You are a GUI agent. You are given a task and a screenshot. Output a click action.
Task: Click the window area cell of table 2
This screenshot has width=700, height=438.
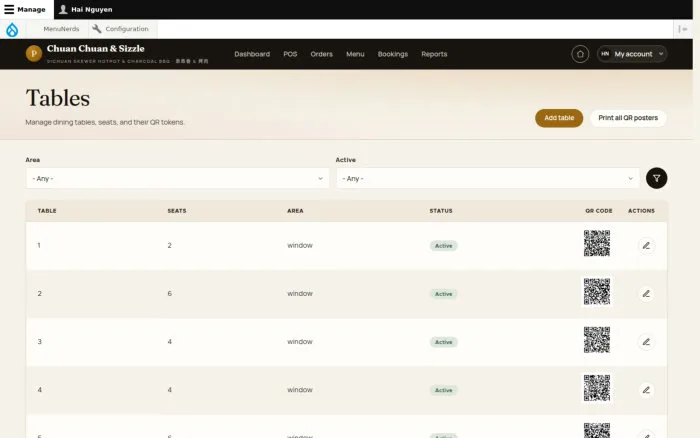[300, 293]
